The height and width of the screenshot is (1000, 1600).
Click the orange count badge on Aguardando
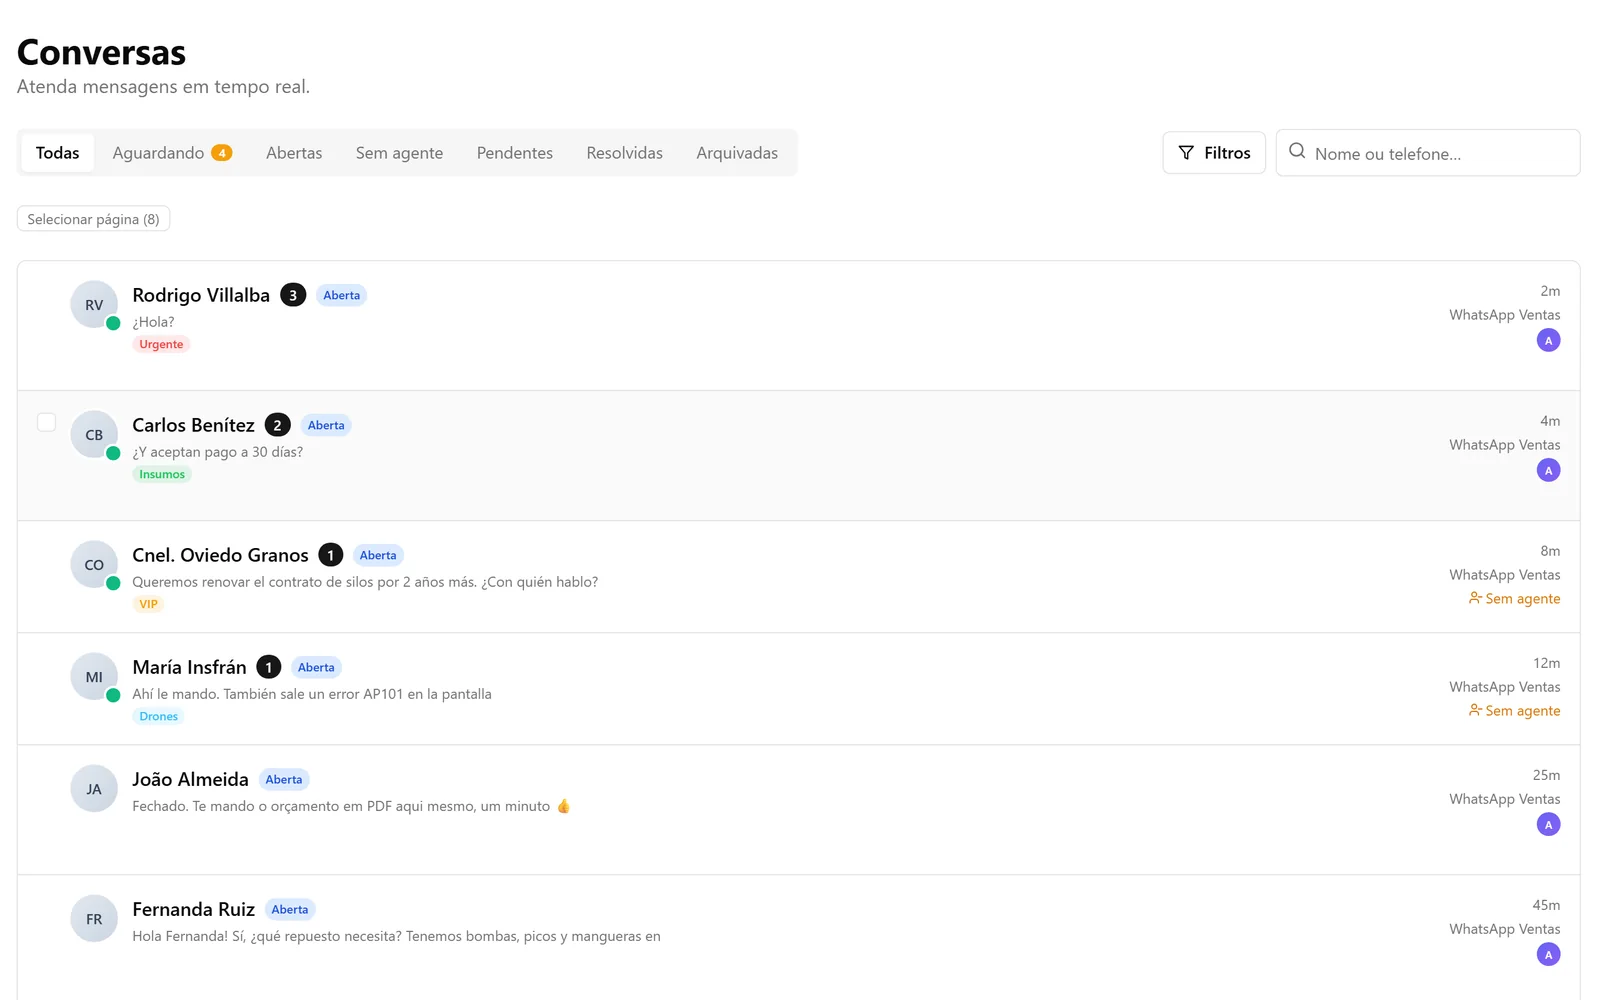tap(222, 153)
